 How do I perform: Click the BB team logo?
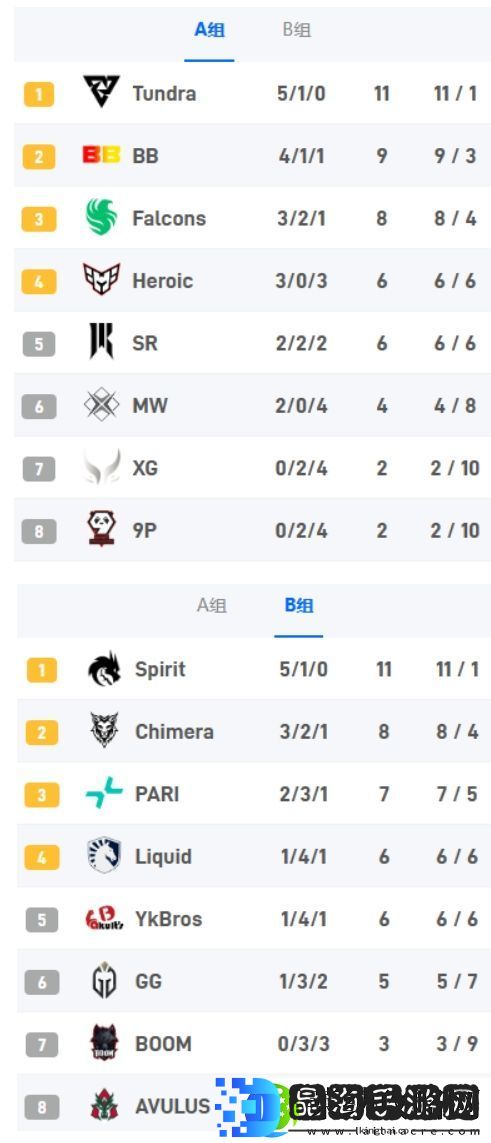tap(101, 155)
